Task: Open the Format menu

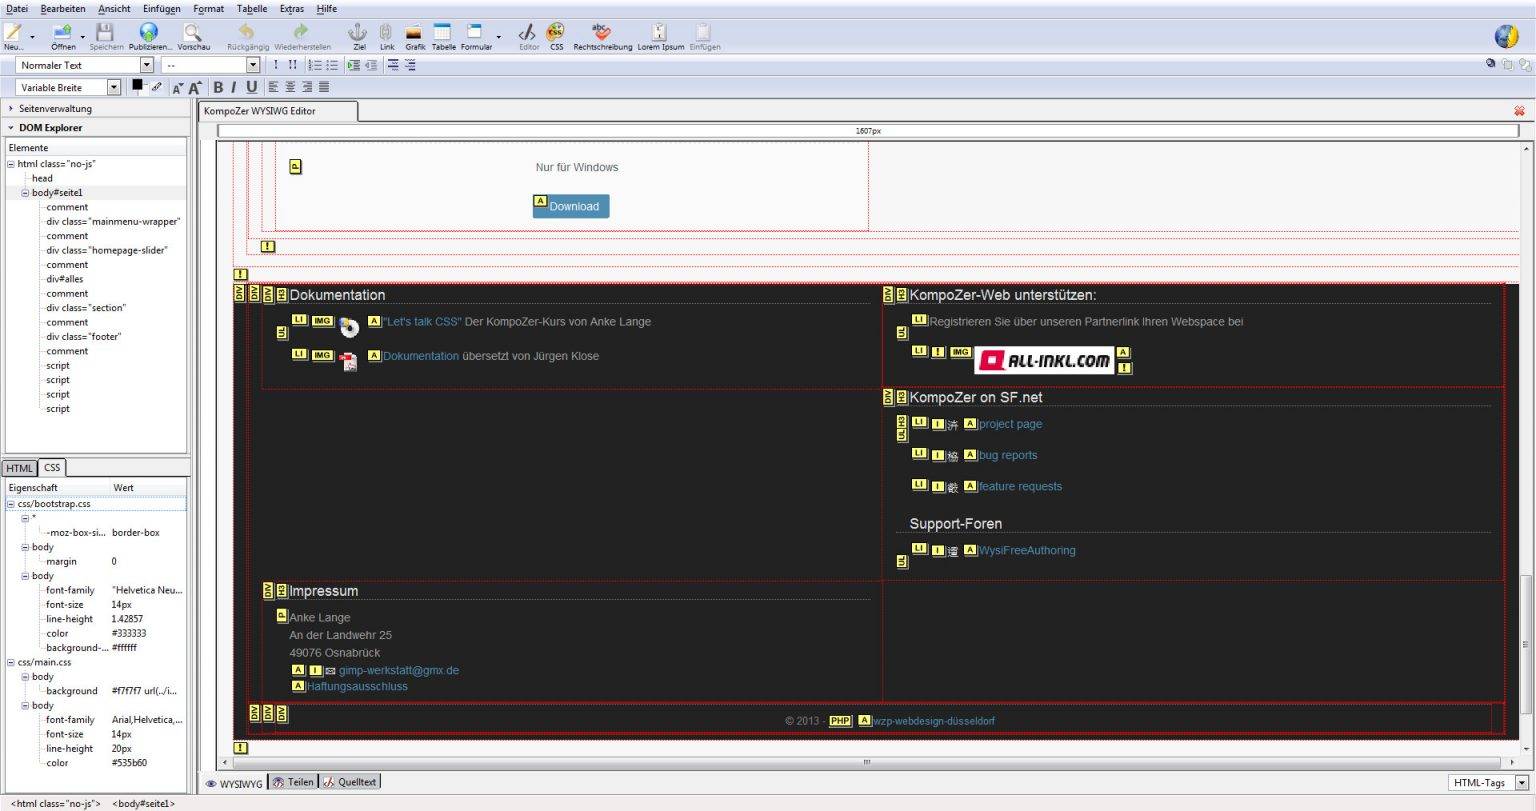Action: click(x=207, y=8)
